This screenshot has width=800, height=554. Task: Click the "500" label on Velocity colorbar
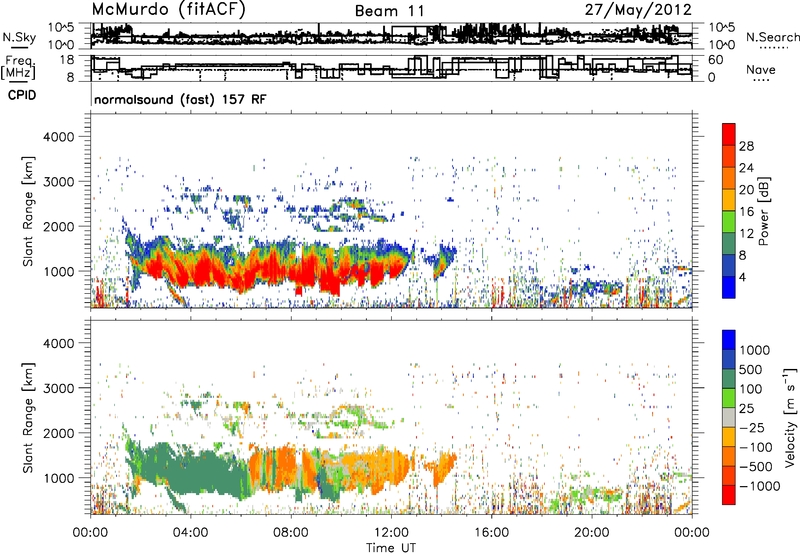(x=751, y=370)
